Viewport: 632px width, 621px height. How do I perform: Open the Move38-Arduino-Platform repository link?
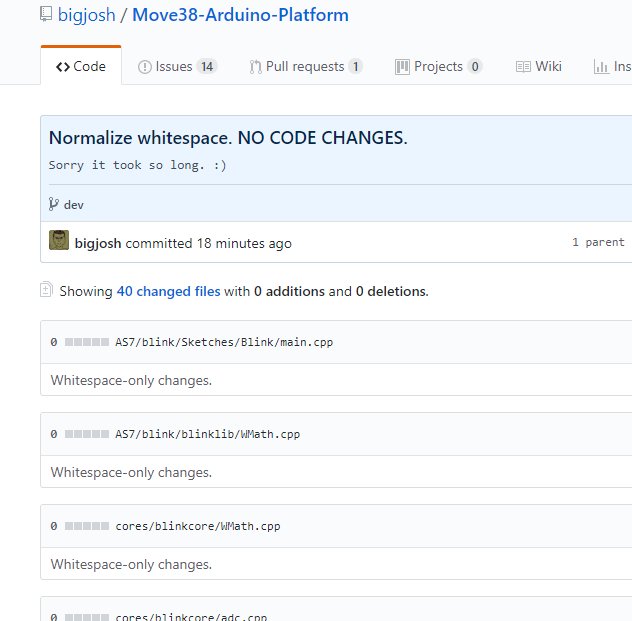pos(240,16)
